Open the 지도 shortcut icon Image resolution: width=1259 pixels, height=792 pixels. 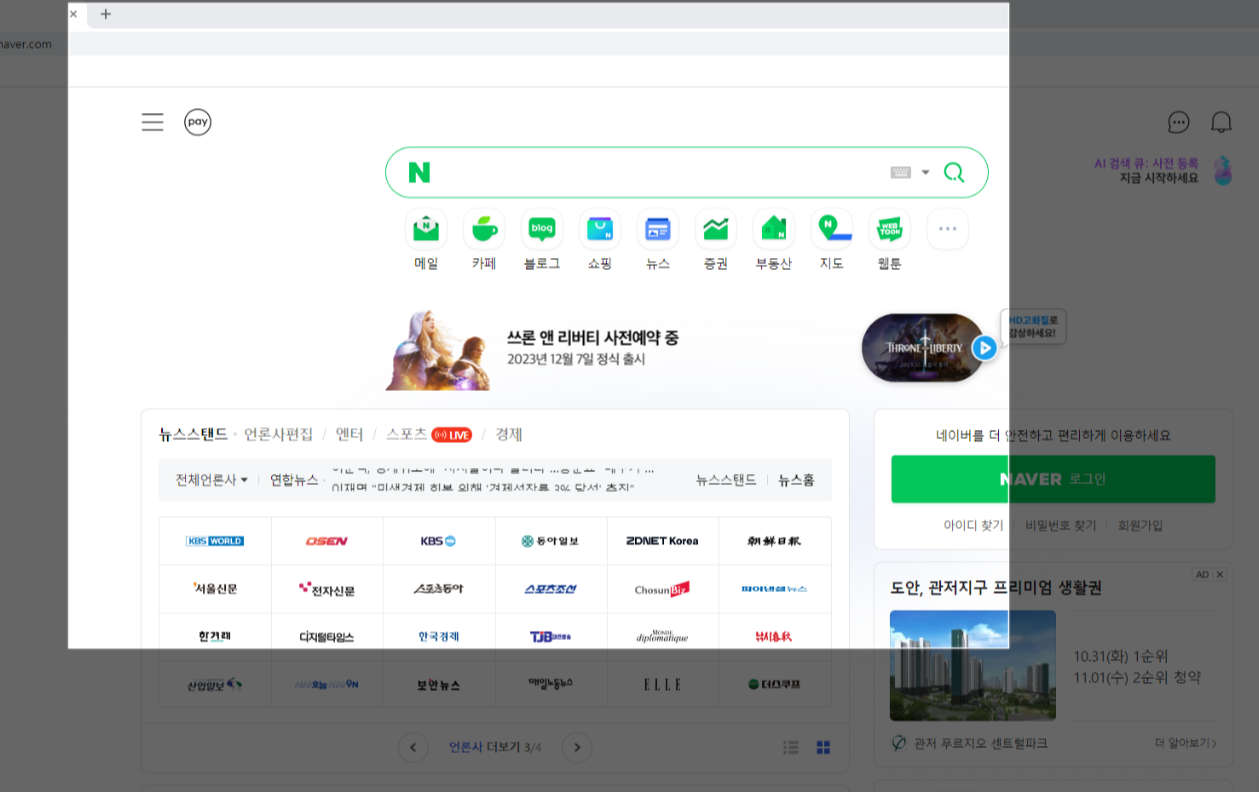click(x=832, y=229)
